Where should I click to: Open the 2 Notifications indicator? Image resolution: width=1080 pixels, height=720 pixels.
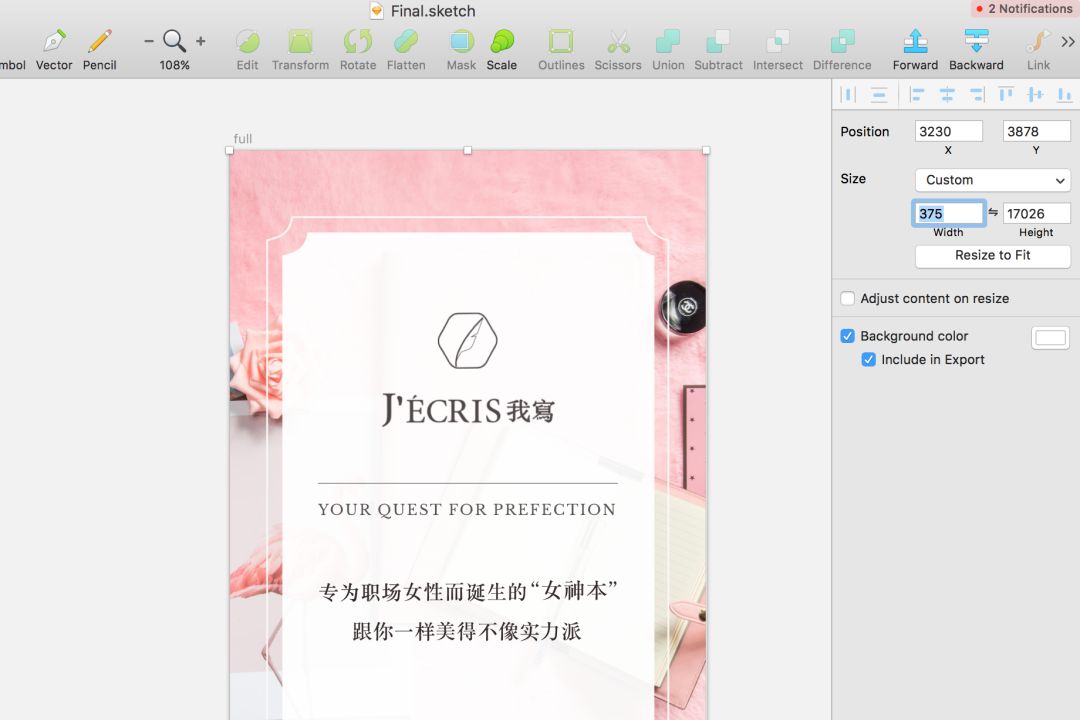click(x=1024, y=9)
